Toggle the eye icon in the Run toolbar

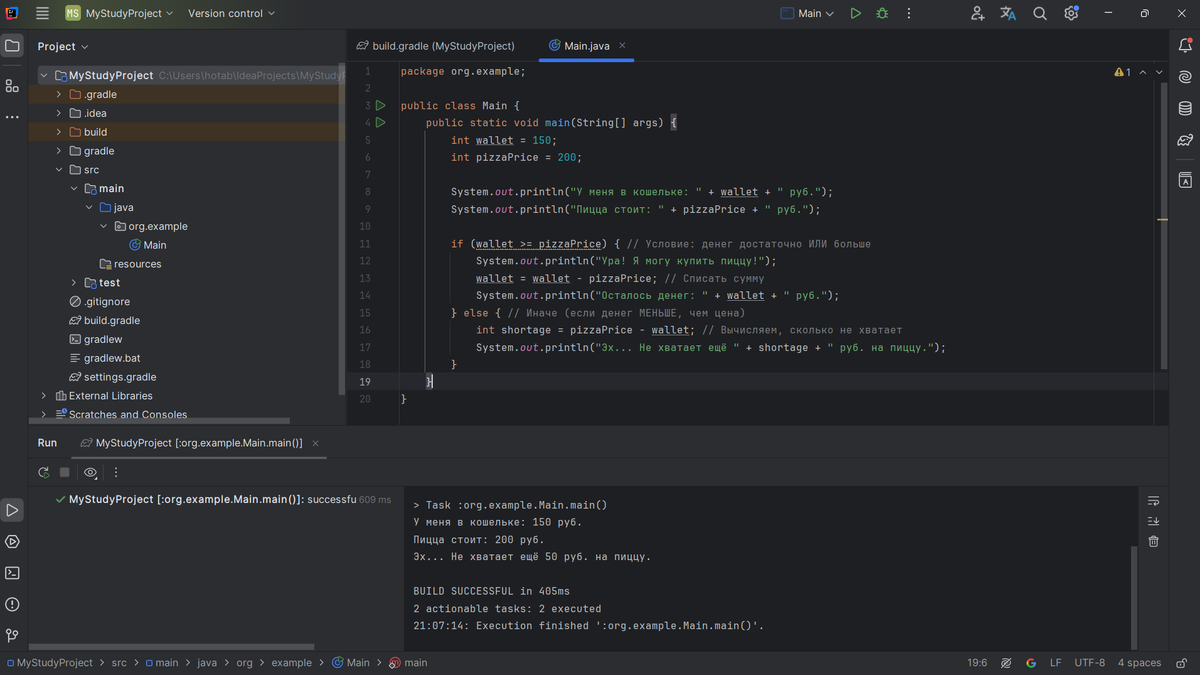(x=90, y=472)
